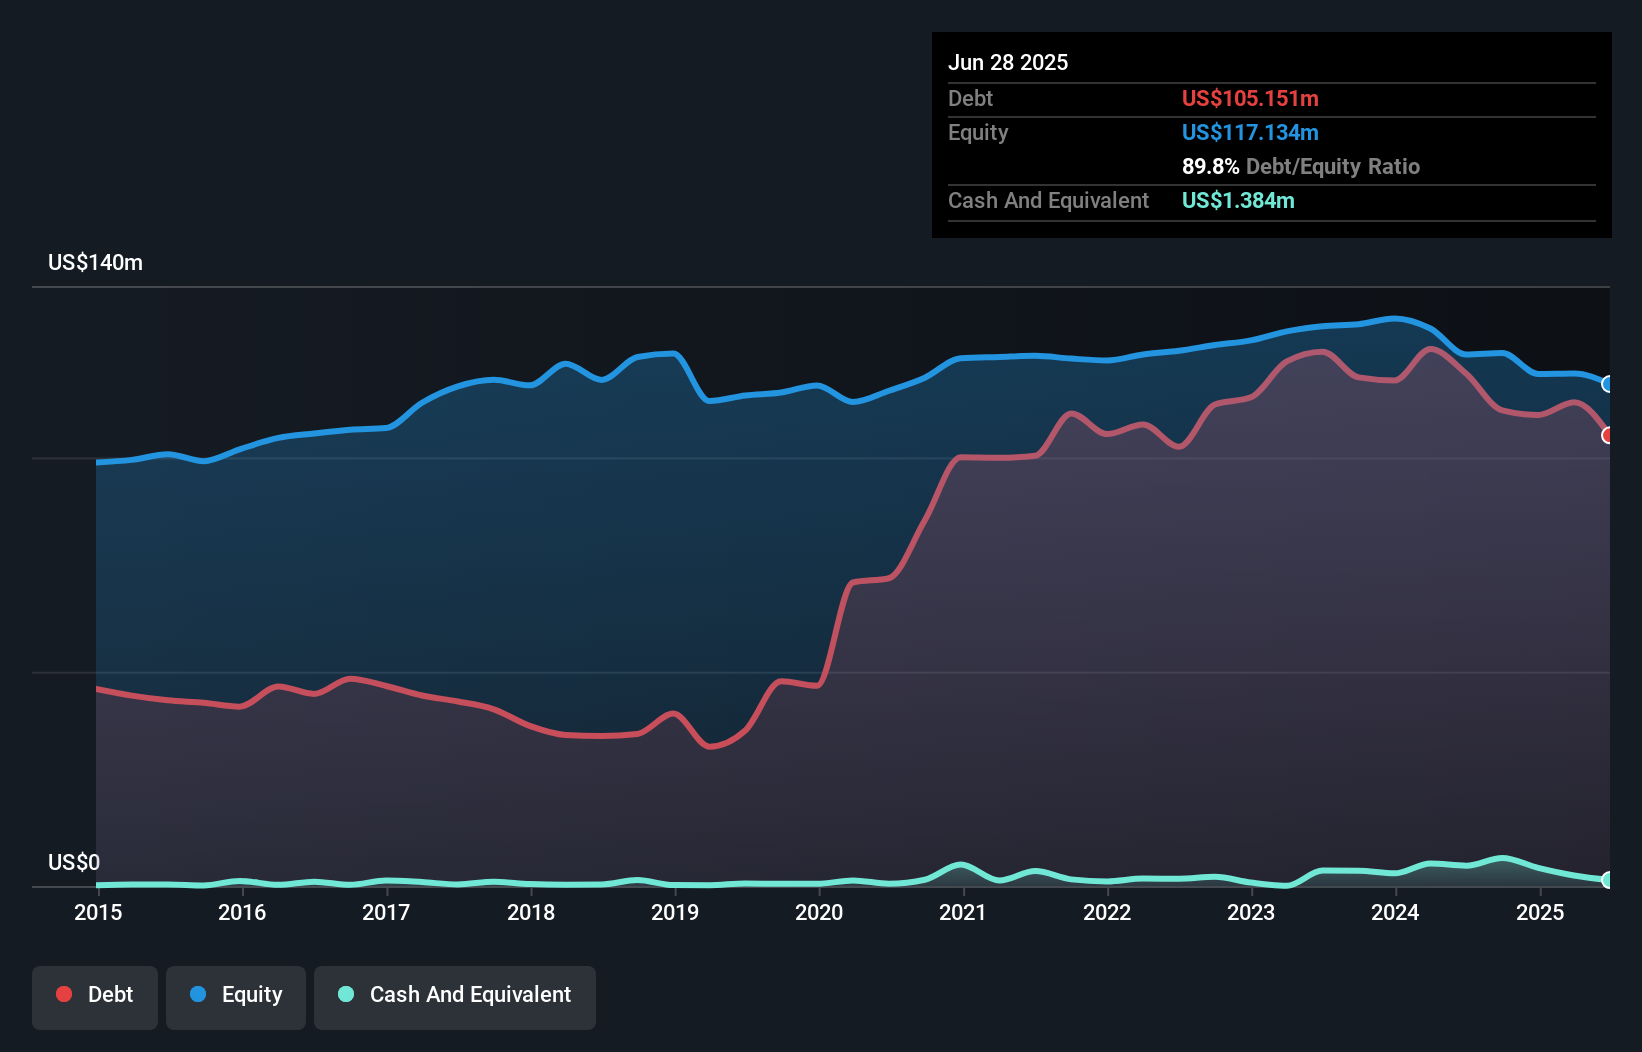Expand the Cash And Equivalent tooltip row
The image size is (1642, 1052).
[x=1048, y=200]
